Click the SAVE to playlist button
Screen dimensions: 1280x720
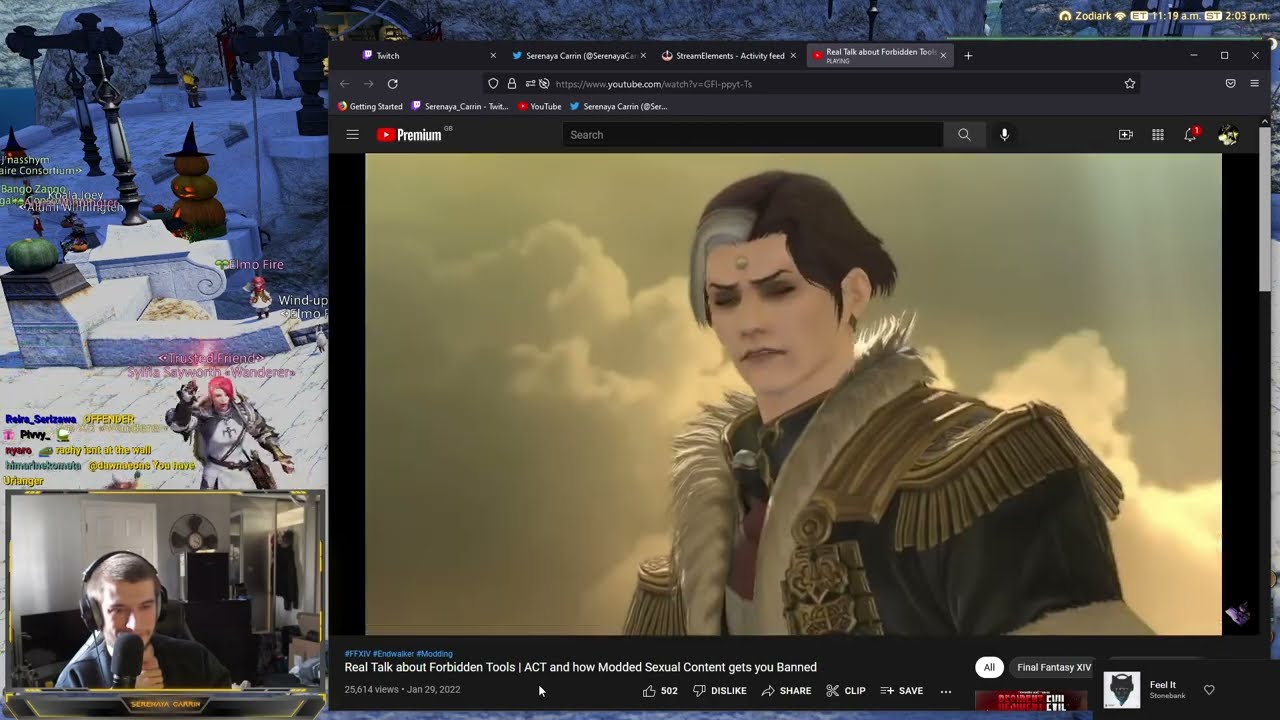(x=901, y=691)
